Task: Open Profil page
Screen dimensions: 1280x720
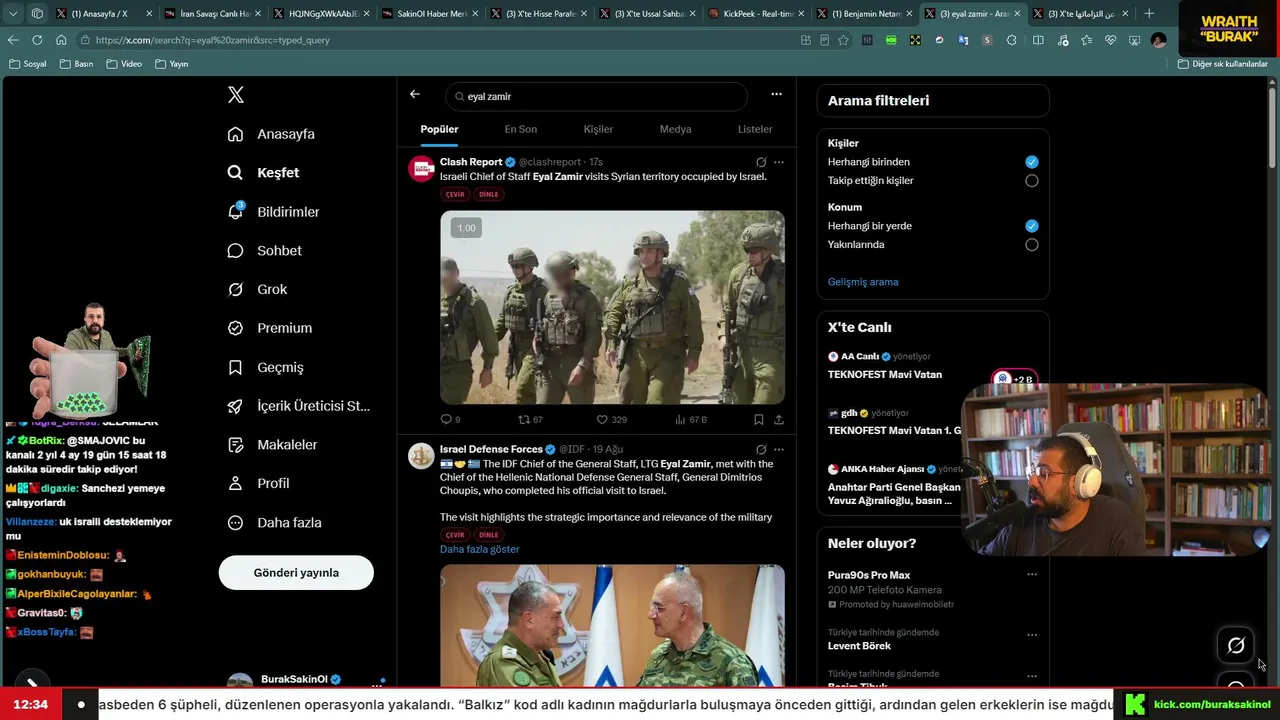Action: [x=258, y=483]
